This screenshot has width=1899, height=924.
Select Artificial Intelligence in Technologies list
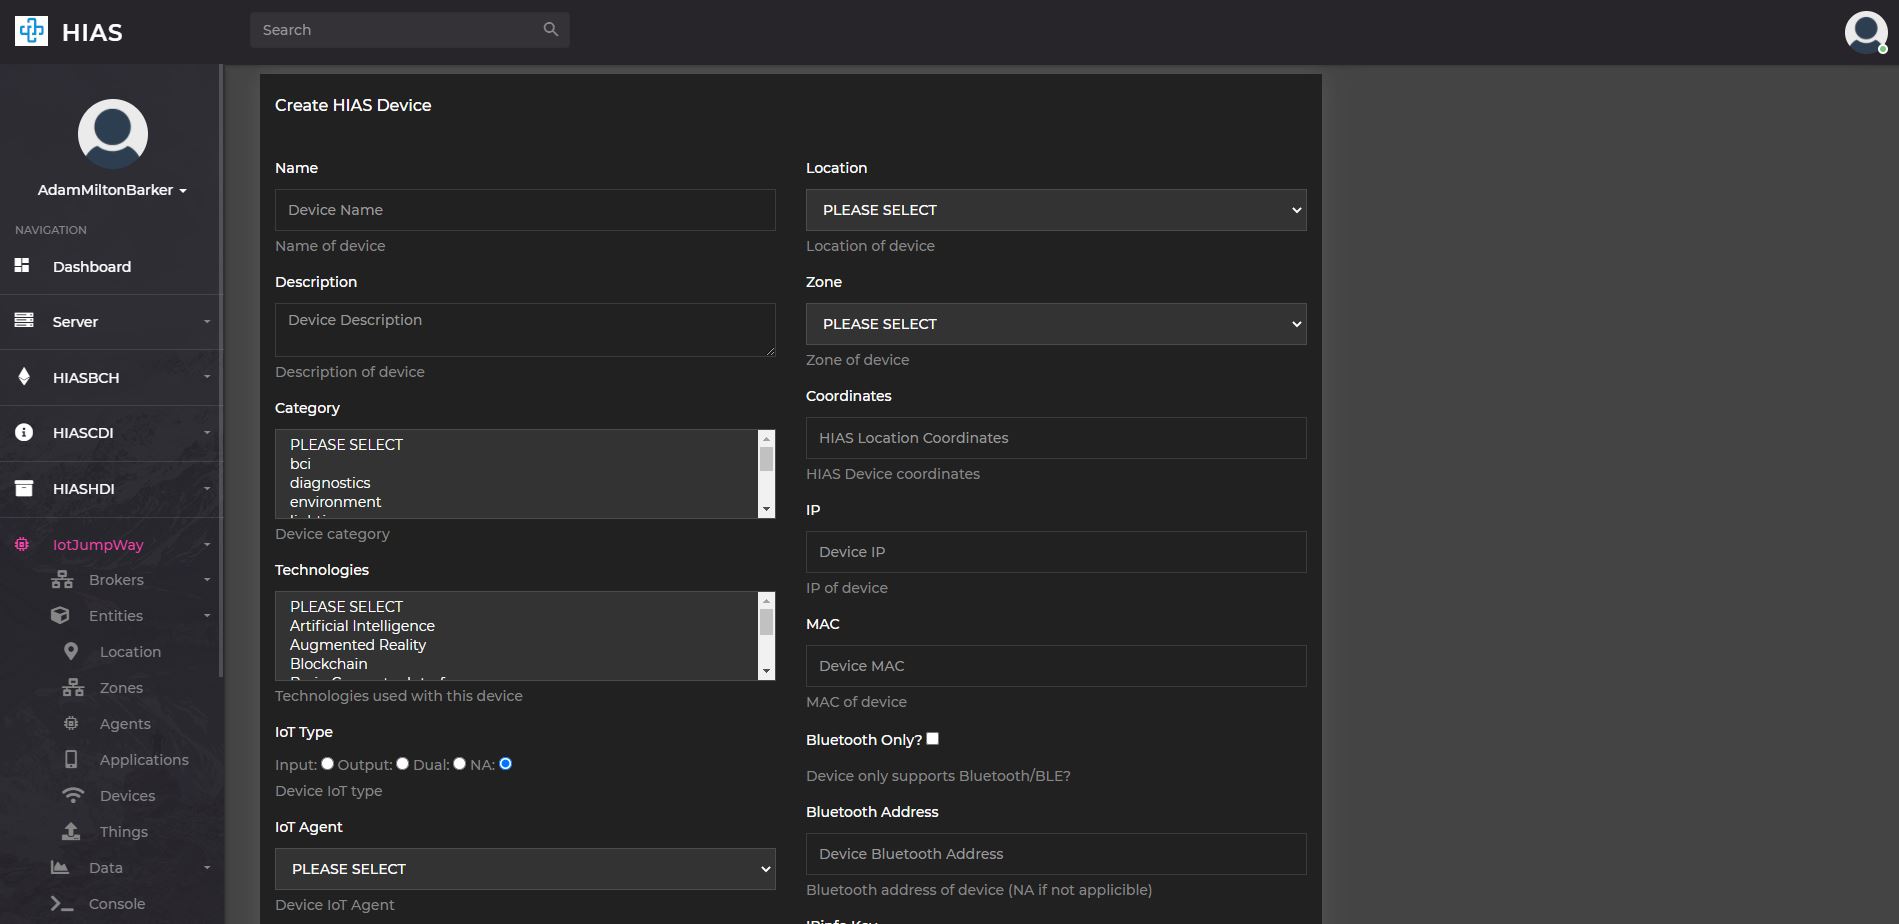tap(362, 626)
